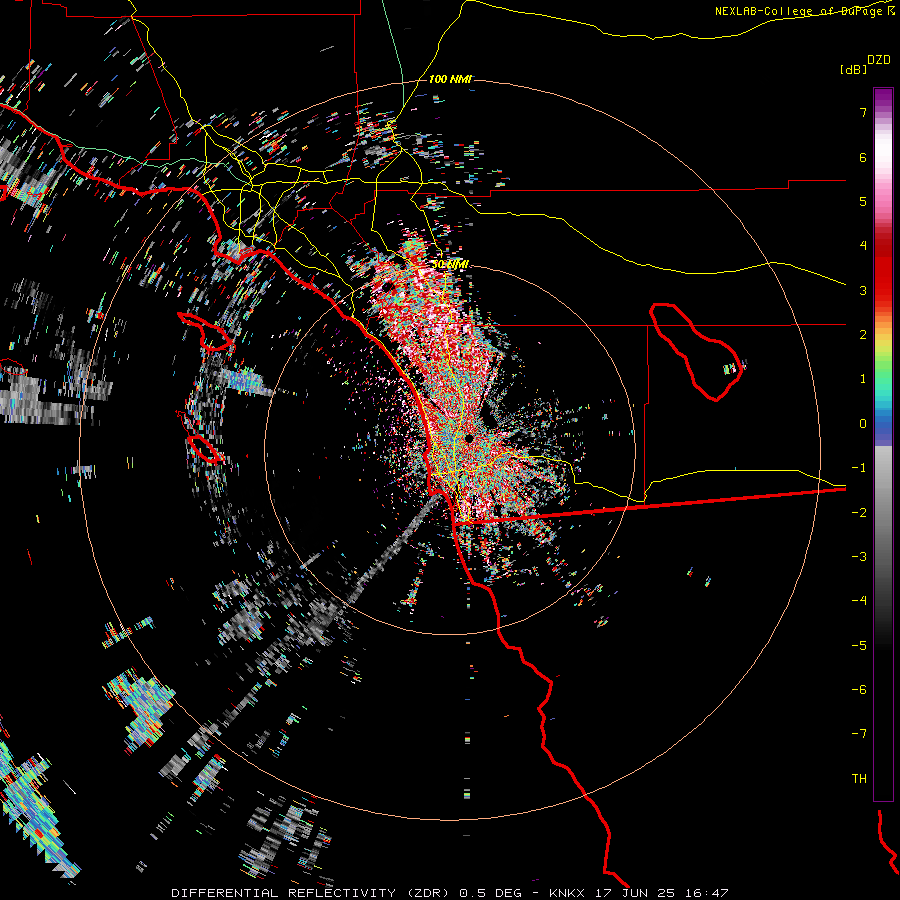The image size is (900, 900).
Task: Select the "1" tick on the dB scale
Action: (x=863, y=379)
